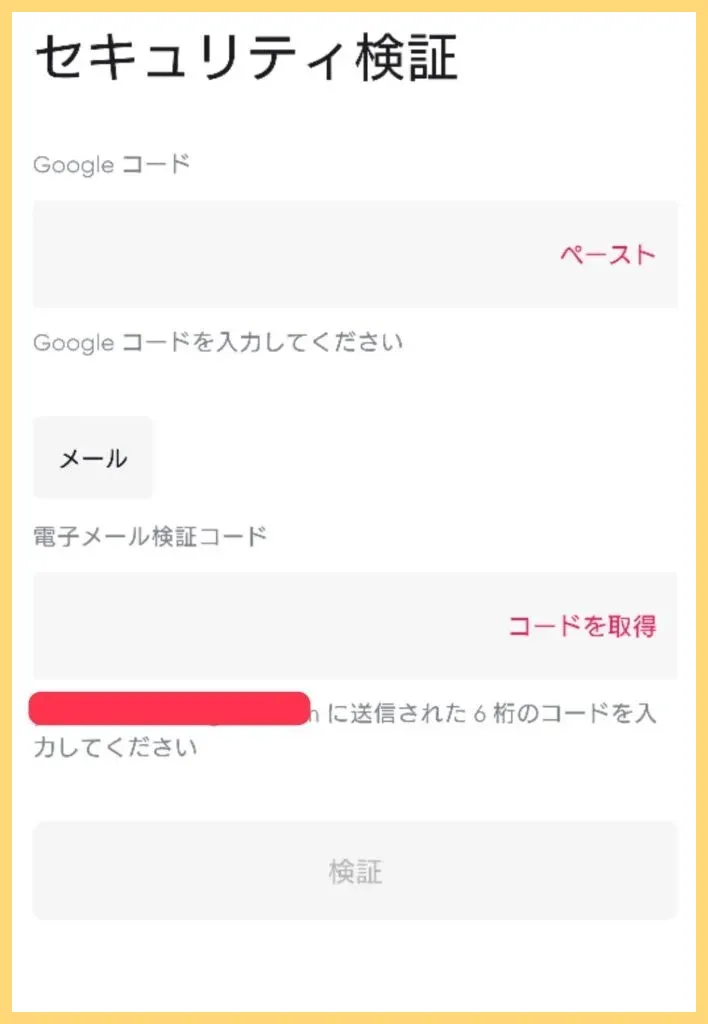
Task: Get the email verification code
Action: (582, 626)
